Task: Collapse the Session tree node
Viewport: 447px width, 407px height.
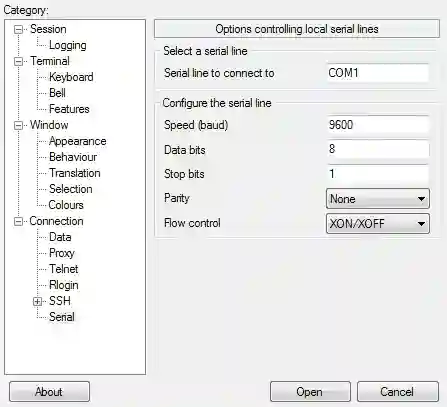Action: [18, 30]
